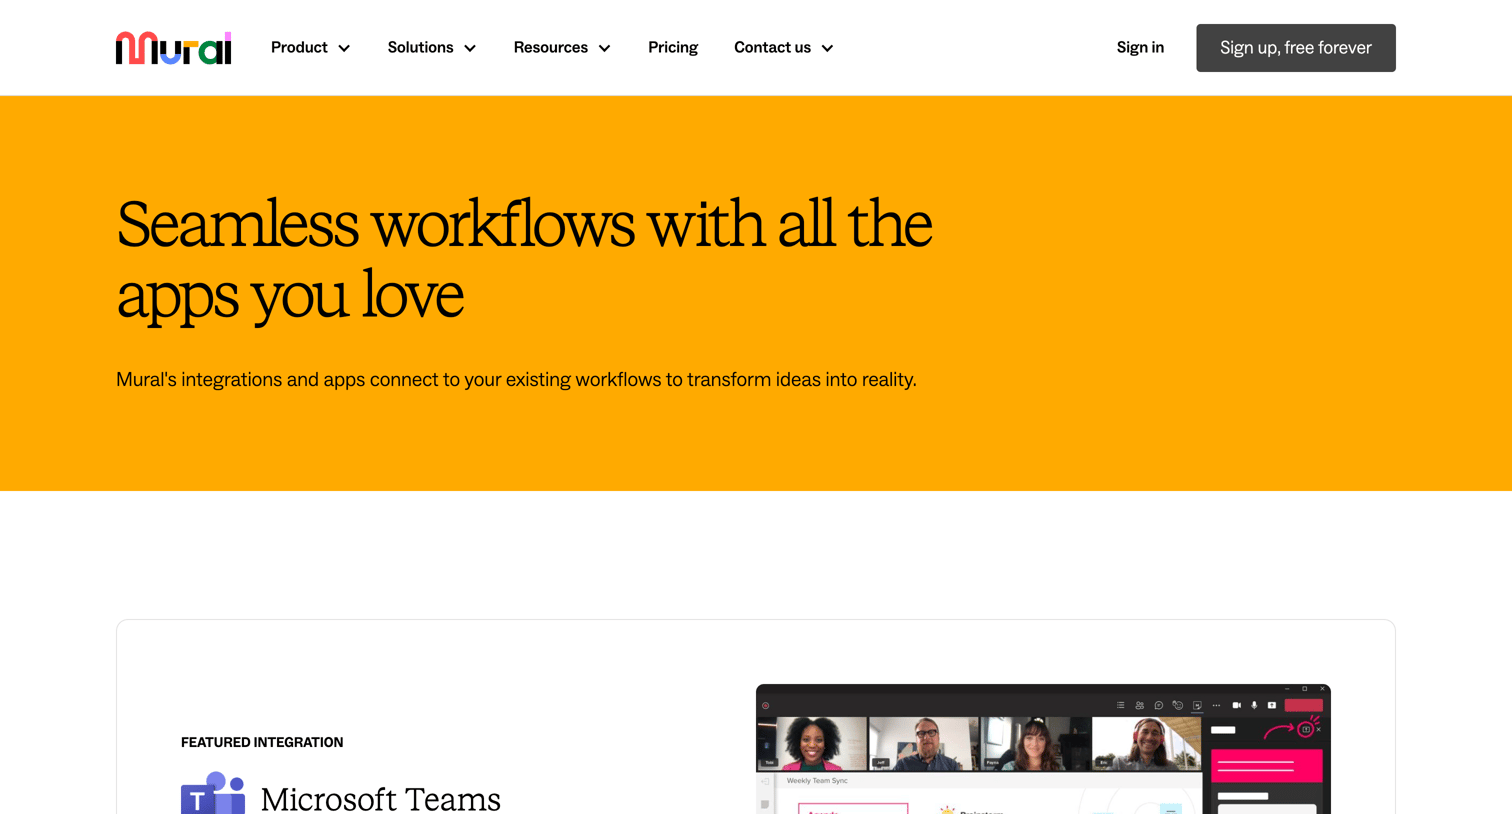Viewport: 1512px width, 814px height.
Task: Click the Seamless workflows headline
Action: tap(524, 259)
